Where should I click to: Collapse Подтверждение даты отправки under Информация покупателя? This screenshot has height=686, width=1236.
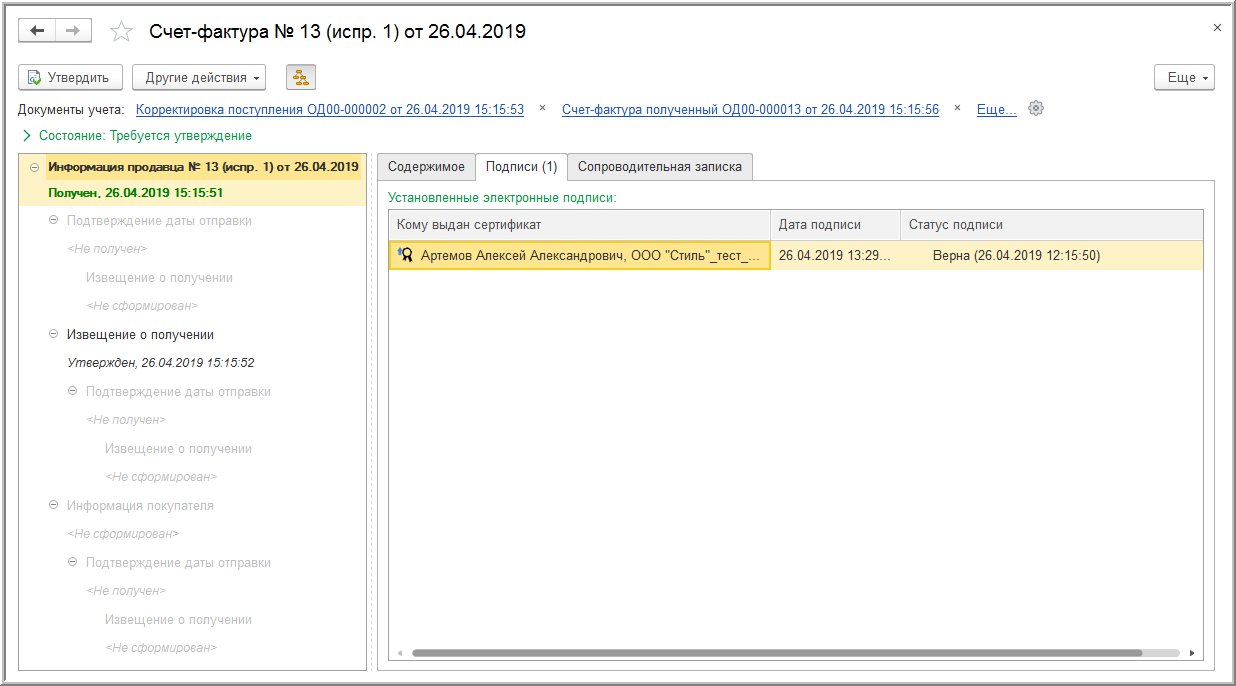72,562
